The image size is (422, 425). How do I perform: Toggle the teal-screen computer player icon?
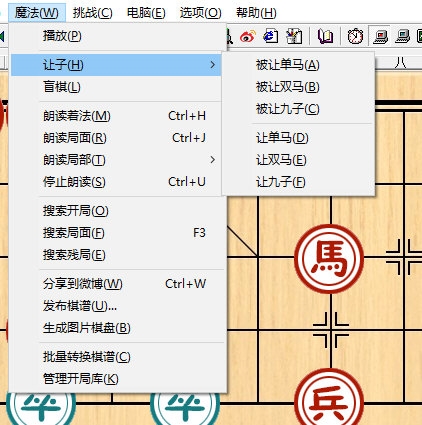coord(402,36)
